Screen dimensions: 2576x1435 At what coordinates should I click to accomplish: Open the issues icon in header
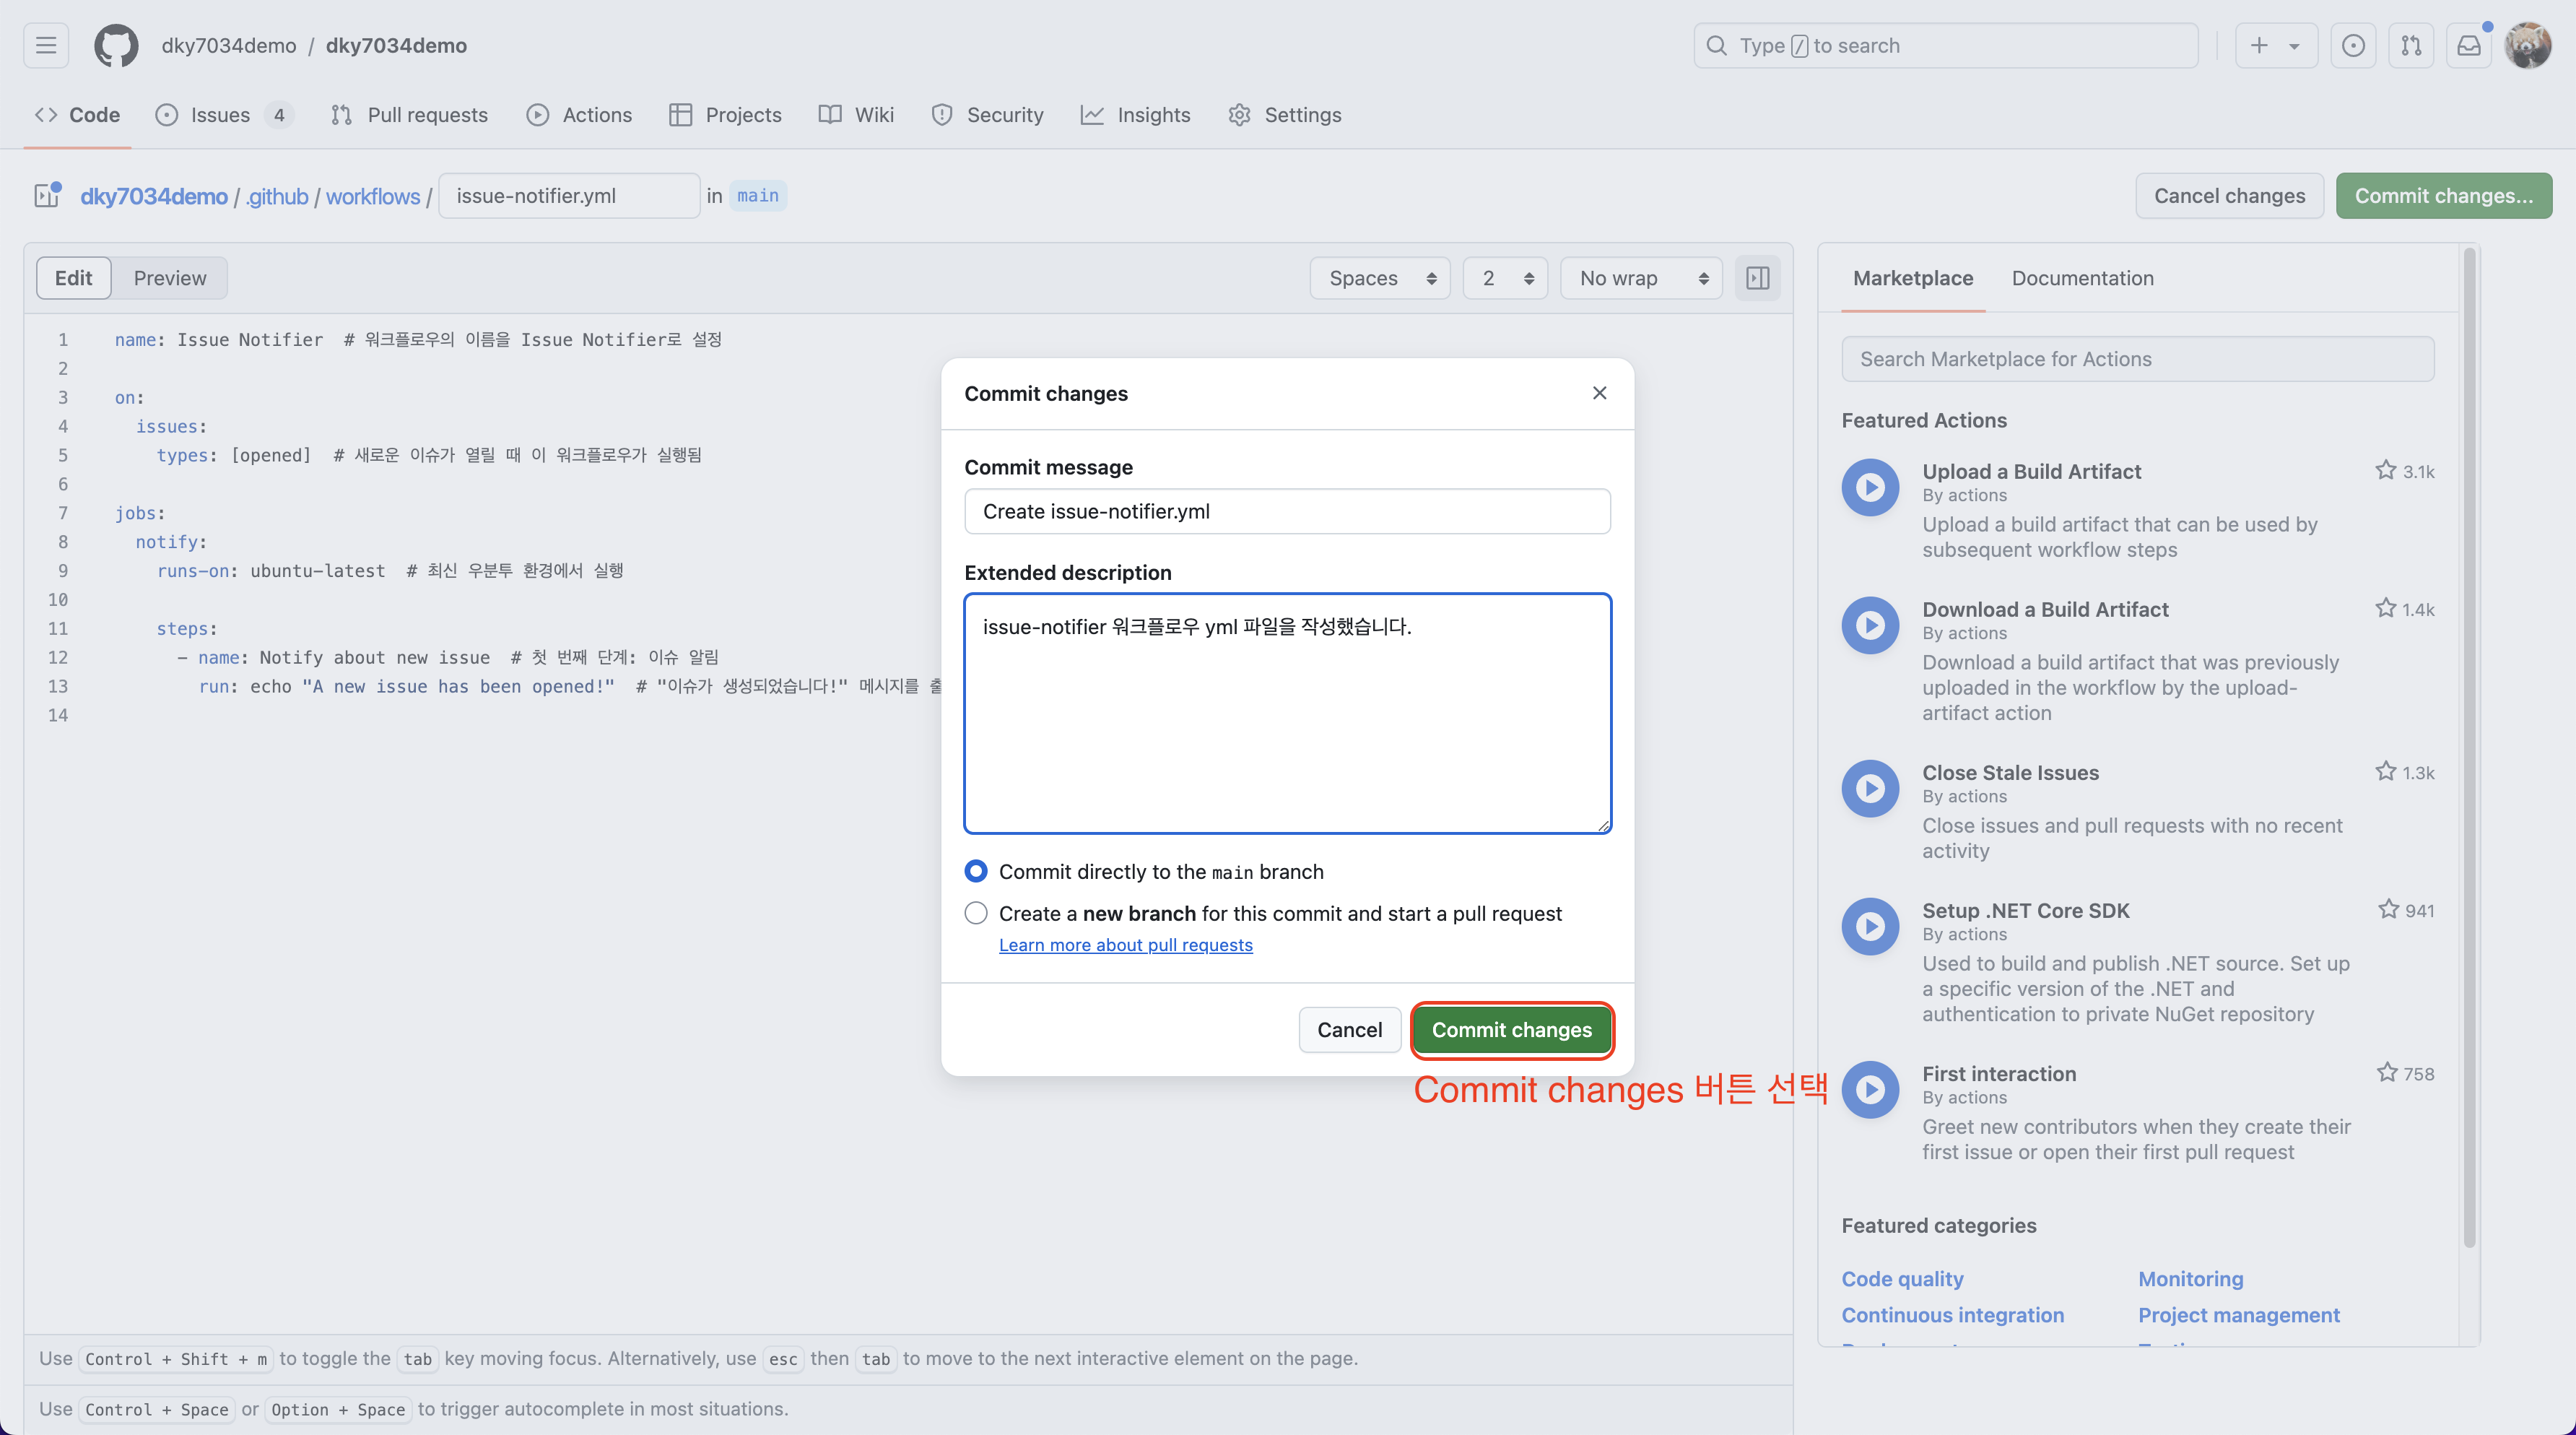2353,46
